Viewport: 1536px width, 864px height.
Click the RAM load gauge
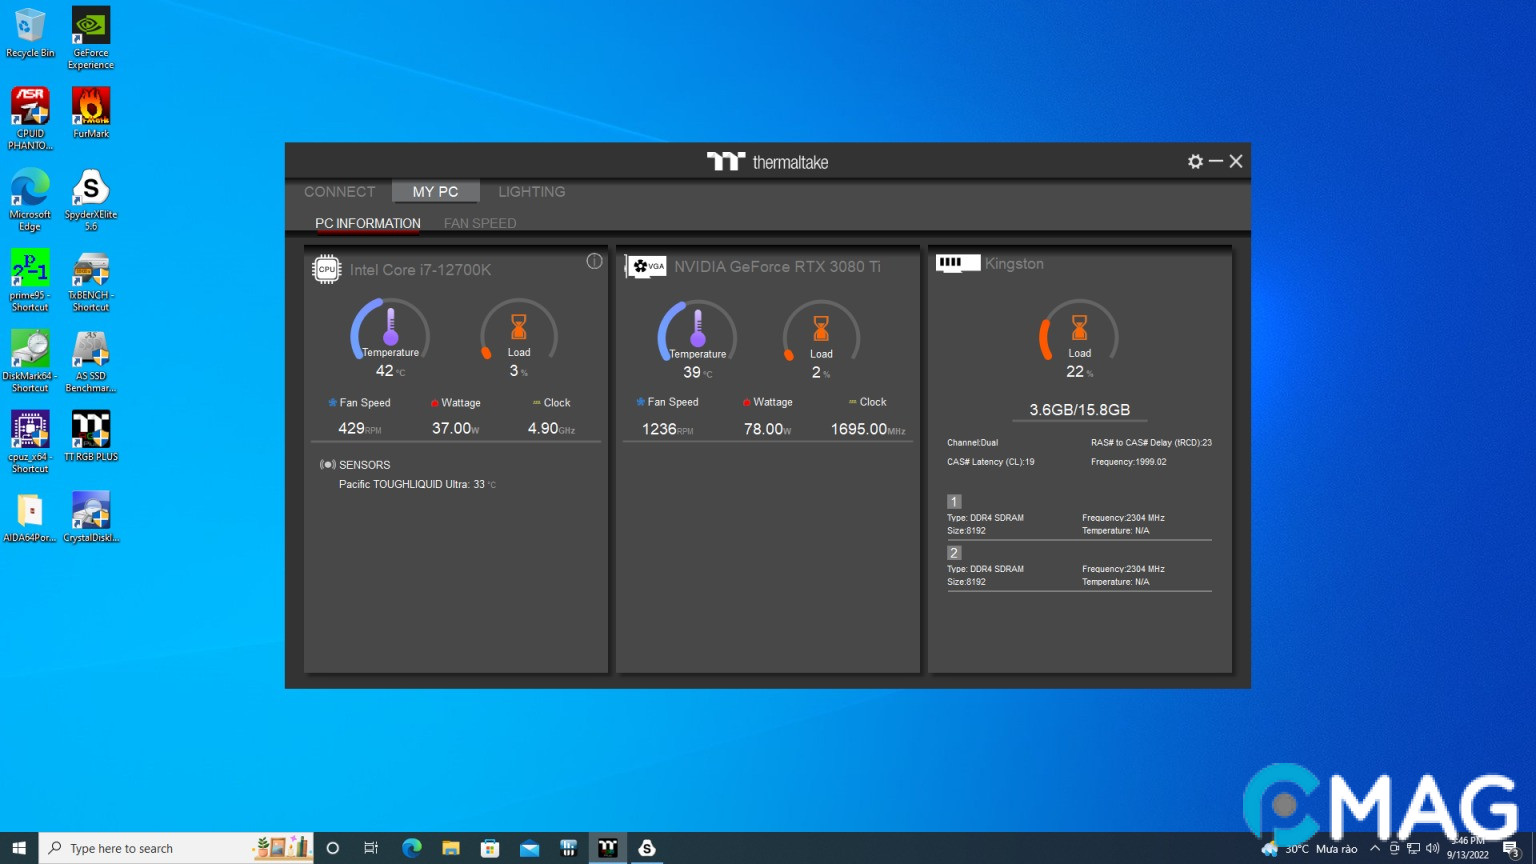tap(1079, 334)
